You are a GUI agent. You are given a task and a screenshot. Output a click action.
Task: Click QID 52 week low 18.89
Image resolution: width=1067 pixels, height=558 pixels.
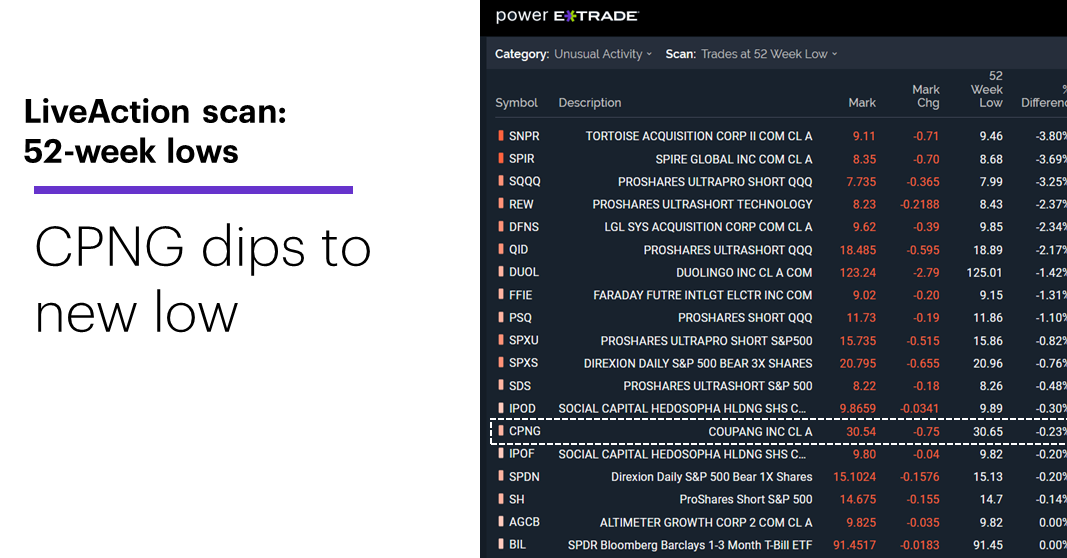[x=987, y=250]
